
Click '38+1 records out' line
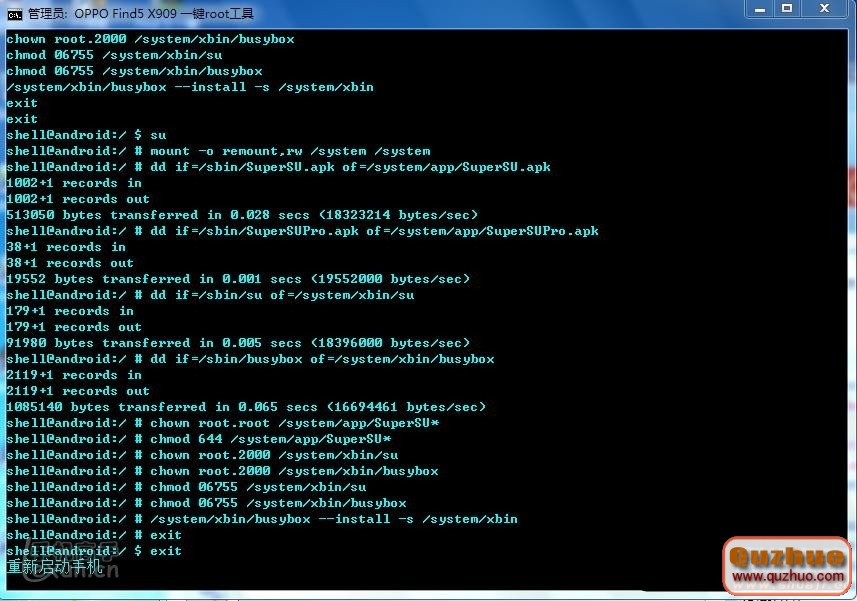tap(70, 263)
